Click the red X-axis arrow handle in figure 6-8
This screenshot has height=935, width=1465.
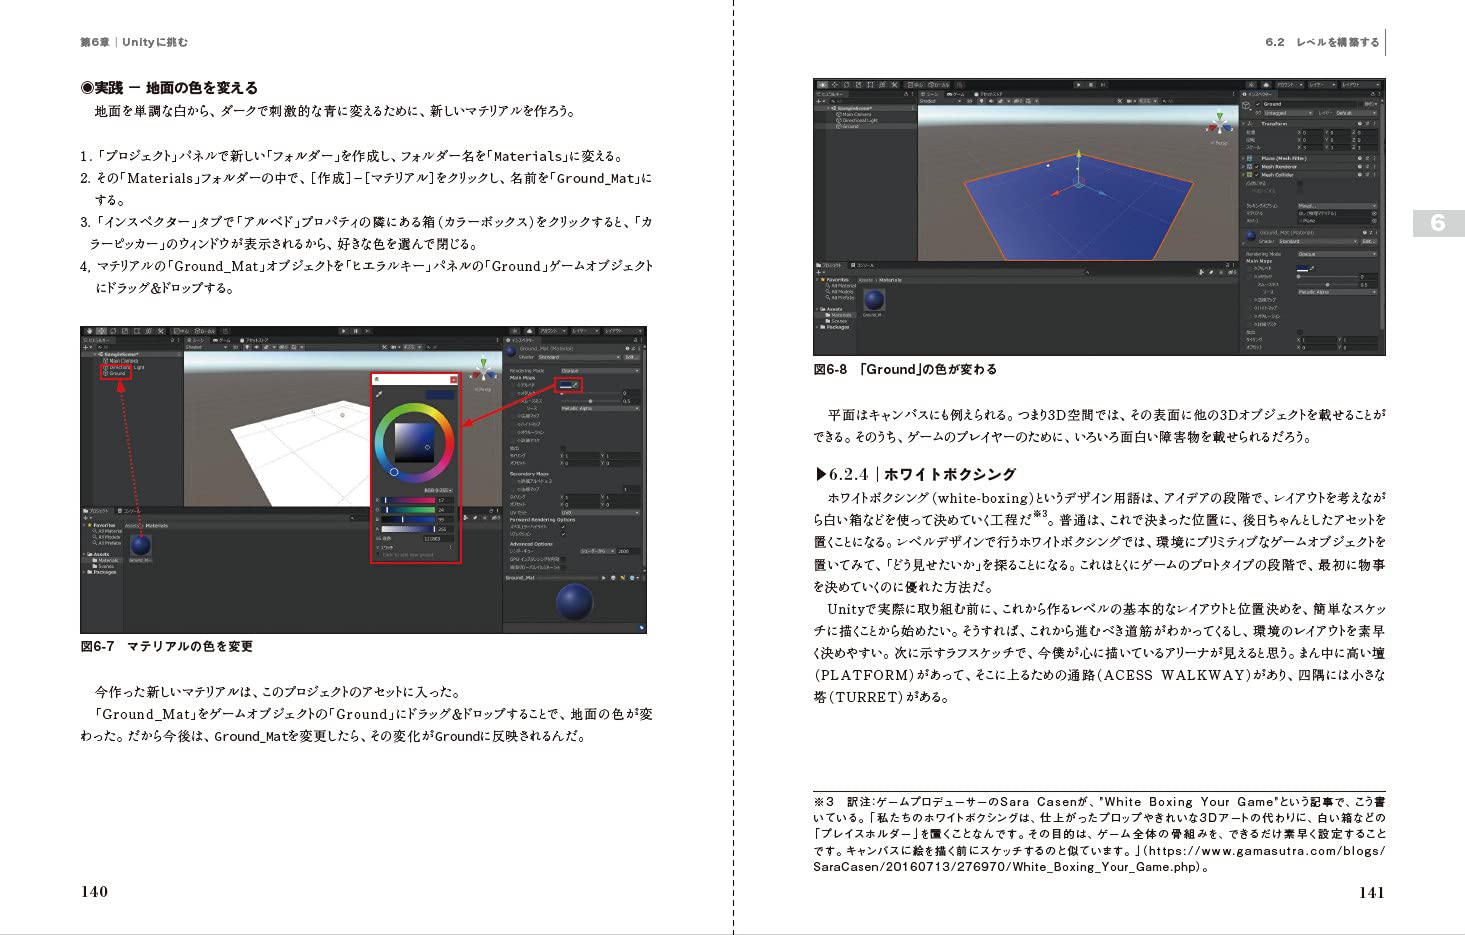[1055, 193]
